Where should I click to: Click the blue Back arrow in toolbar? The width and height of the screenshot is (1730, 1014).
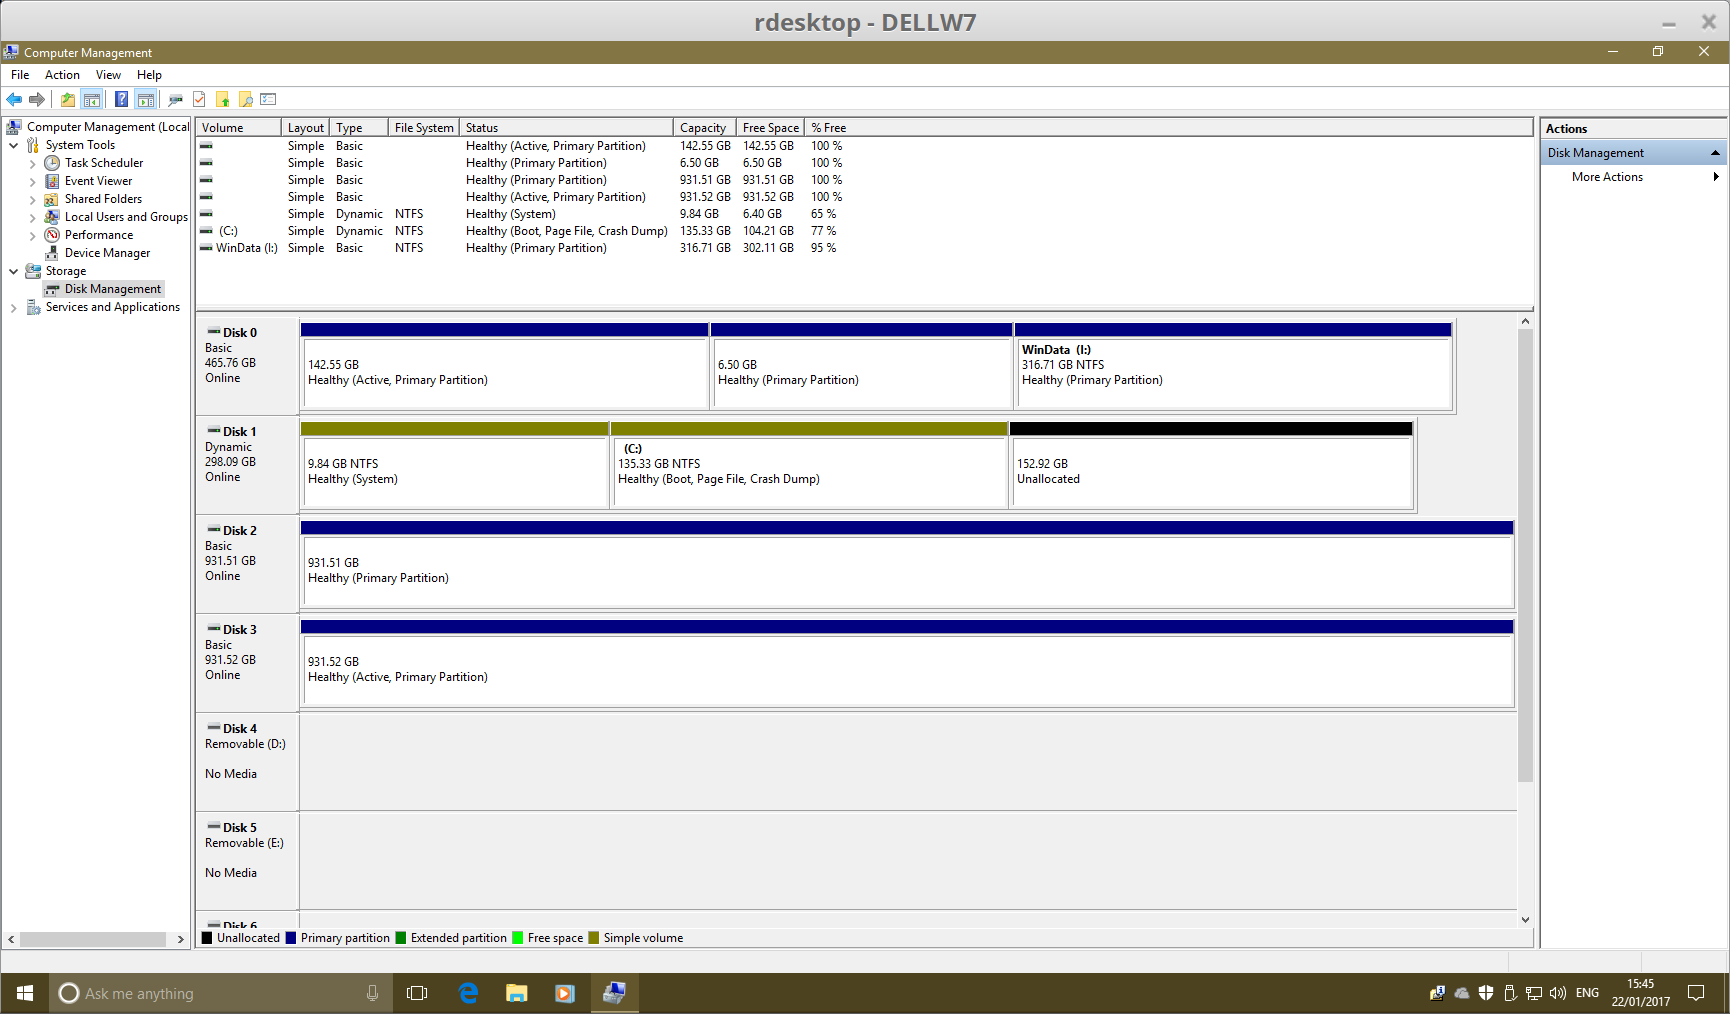click(x=14, y=99)
